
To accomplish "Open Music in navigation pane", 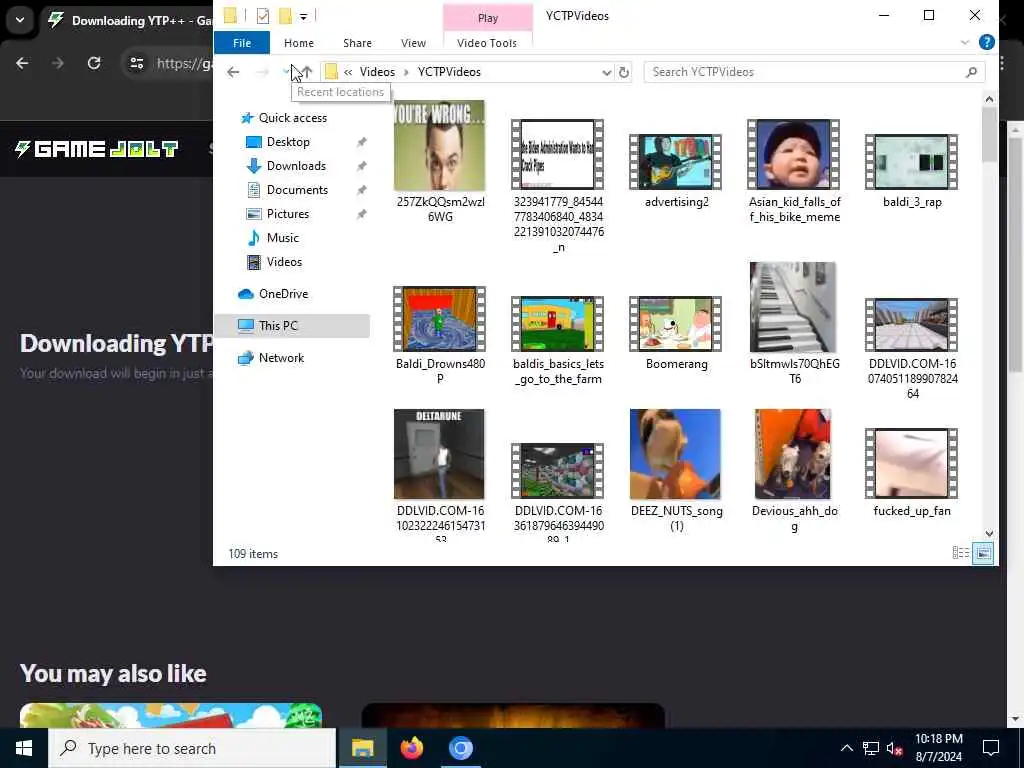I will [282, 238].
